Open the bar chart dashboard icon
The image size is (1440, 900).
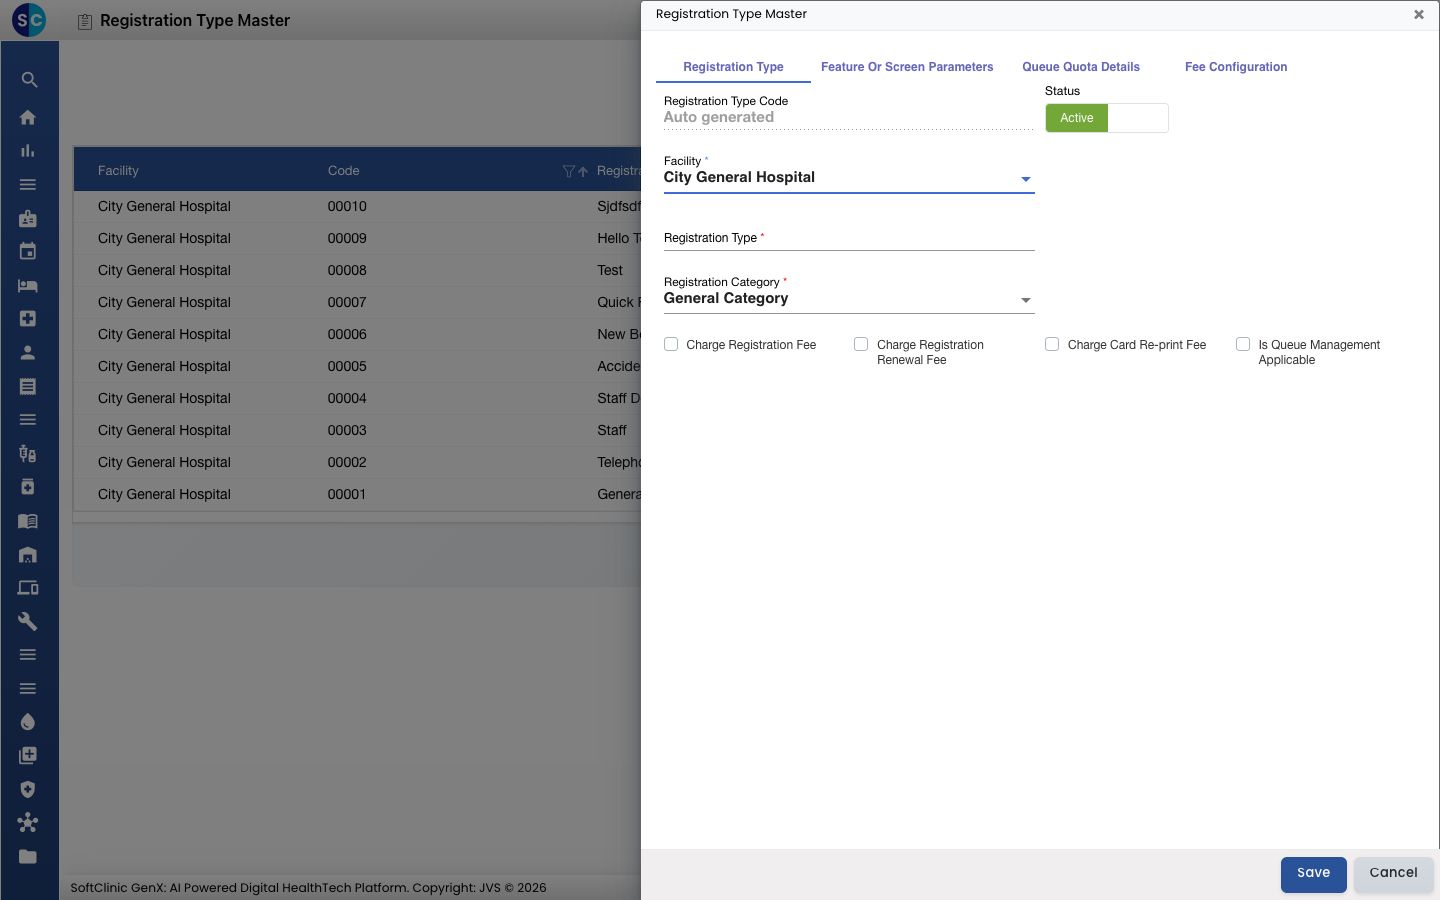pos(28,151)
